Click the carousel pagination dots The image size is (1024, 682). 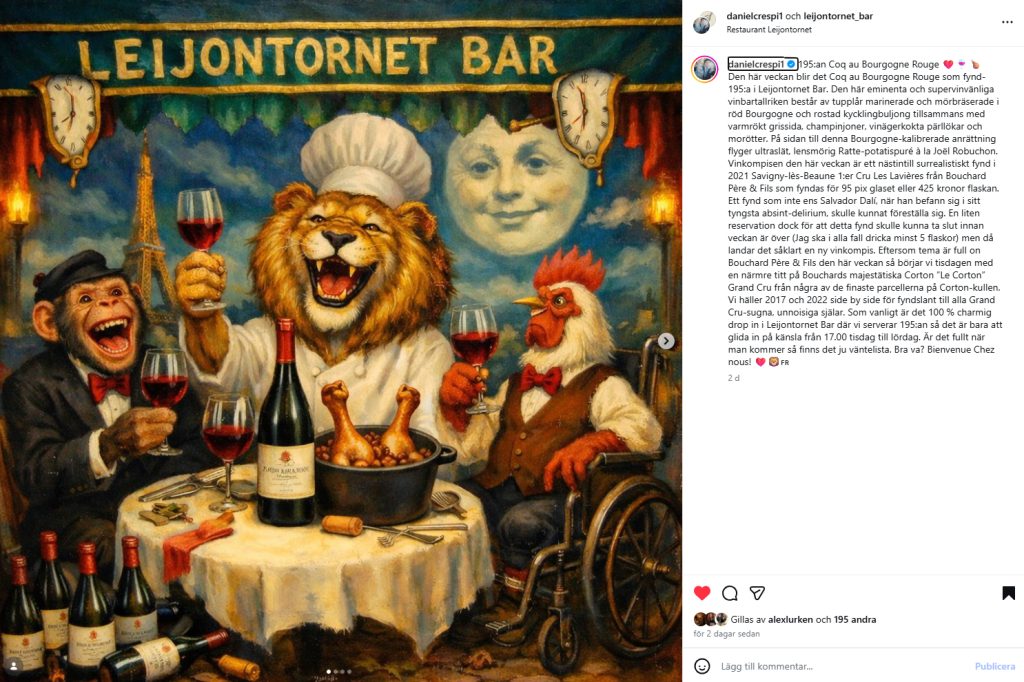pos(338,671)
